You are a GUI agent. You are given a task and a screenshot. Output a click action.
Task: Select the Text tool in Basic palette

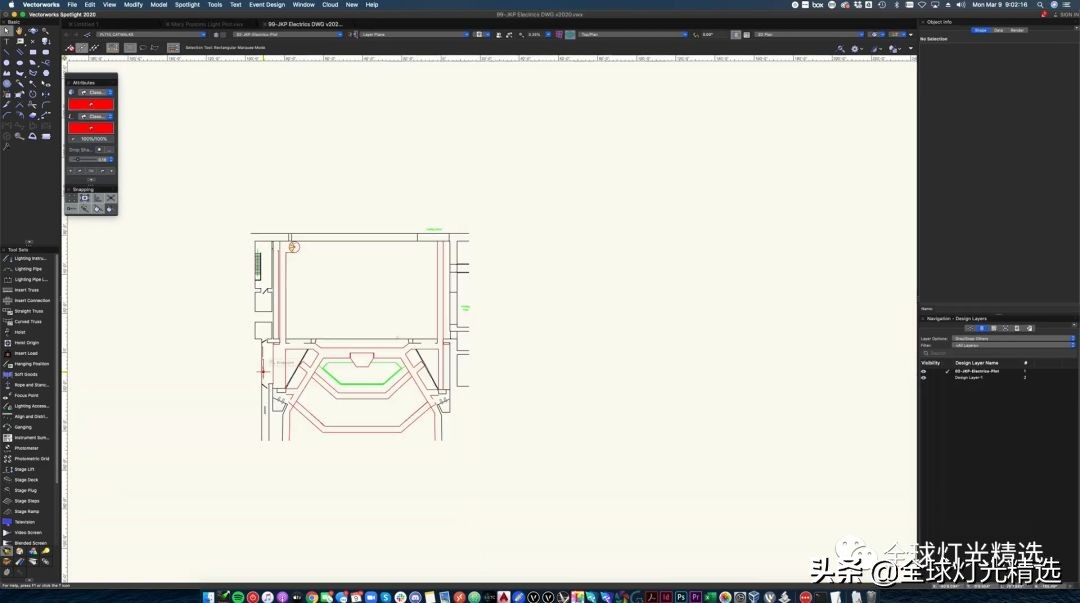[7, 41]
